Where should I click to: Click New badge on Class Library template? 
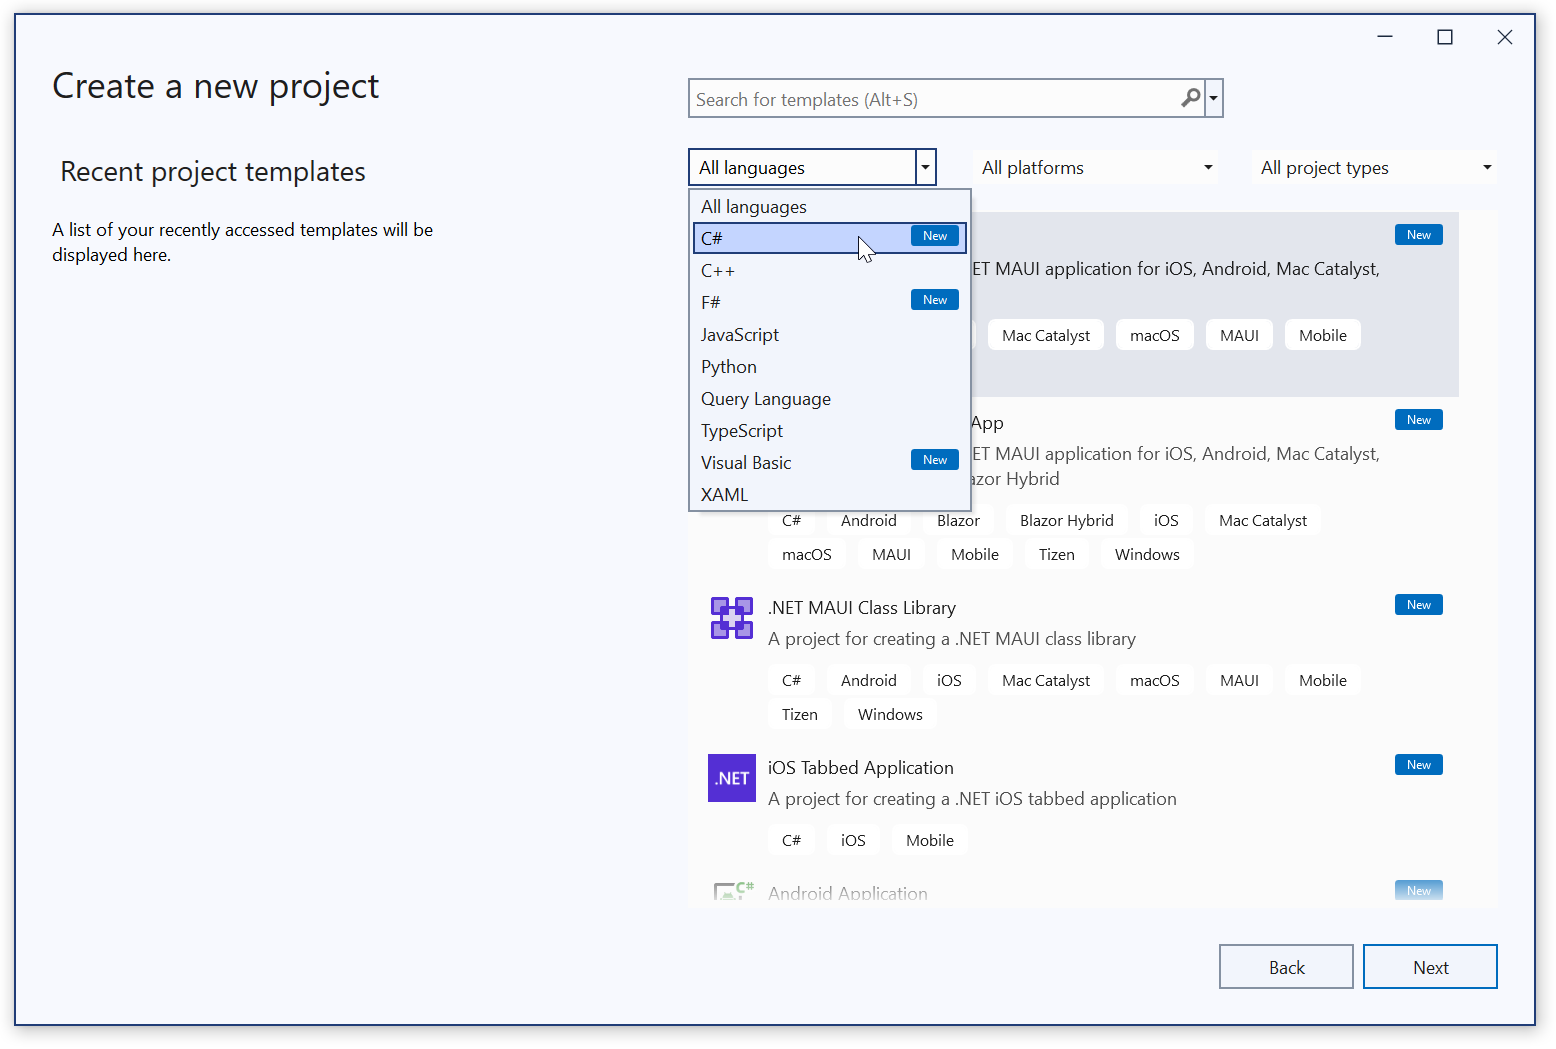coord(1418,605)
